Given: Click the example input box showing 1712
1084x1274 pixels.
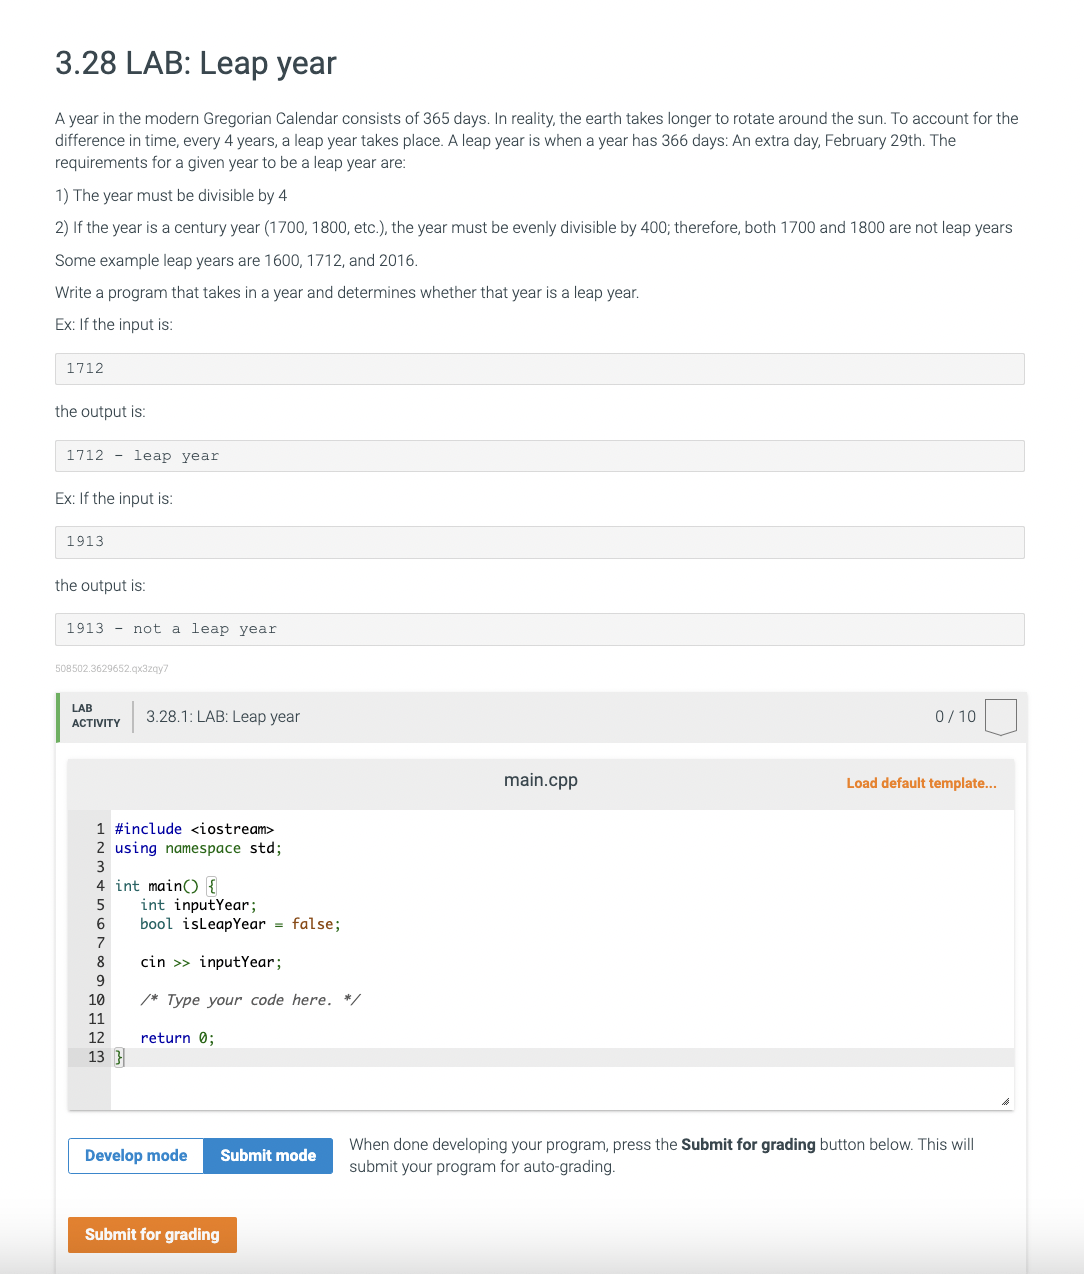Looking at the screenshot, I should pos(540,369).
